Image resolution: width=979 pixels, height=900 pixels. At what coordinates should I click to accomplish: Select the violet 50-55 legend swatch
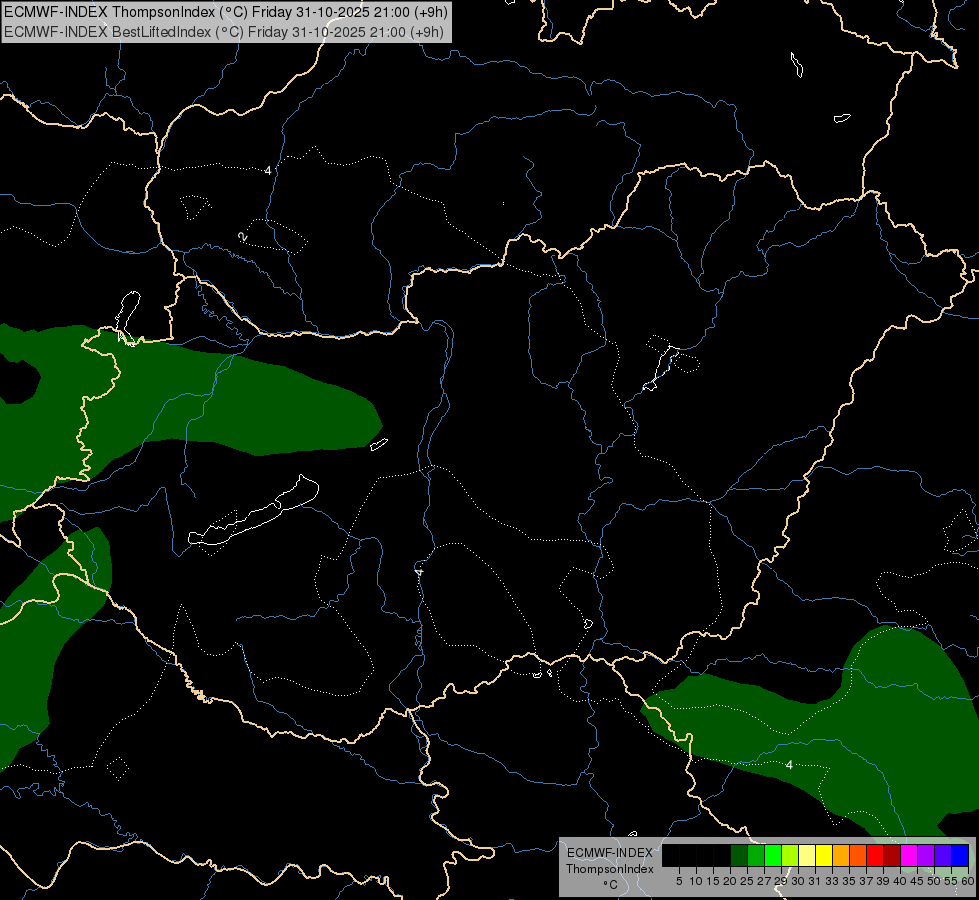click(x=943, y=855)
